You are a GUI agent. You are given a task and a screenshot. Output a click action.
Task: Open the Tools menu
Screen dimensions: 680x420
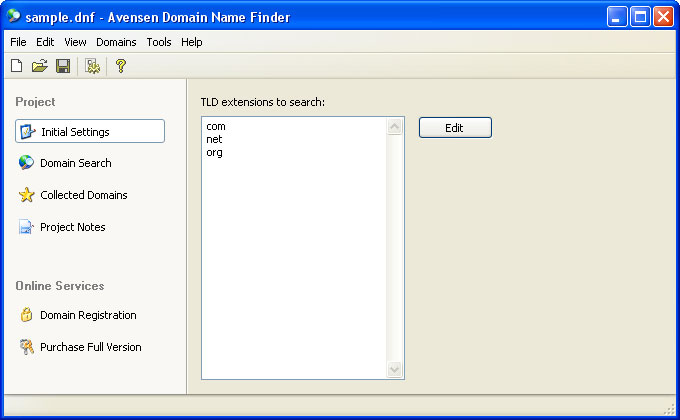click(x=159, y=42)
